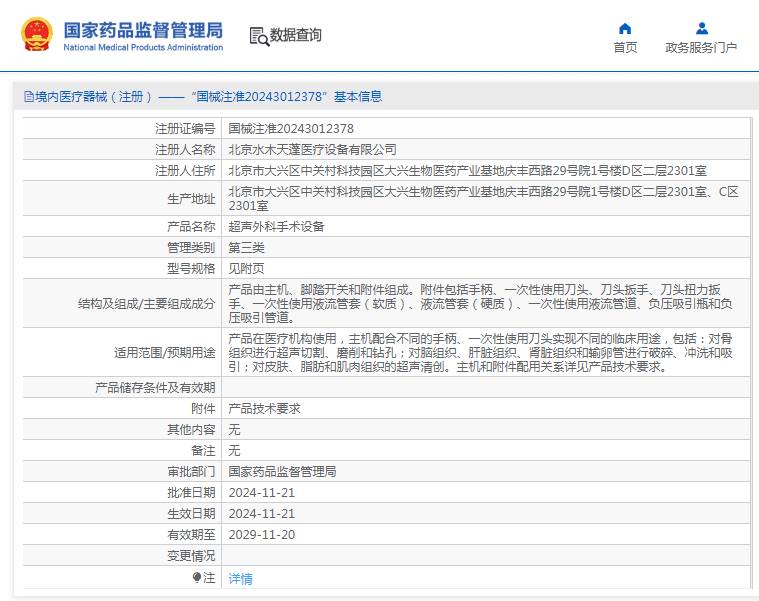Click the 数据查询 magnifier document icon
The image size is (759, 601).
pyautogui.click(x=259, y=36)
